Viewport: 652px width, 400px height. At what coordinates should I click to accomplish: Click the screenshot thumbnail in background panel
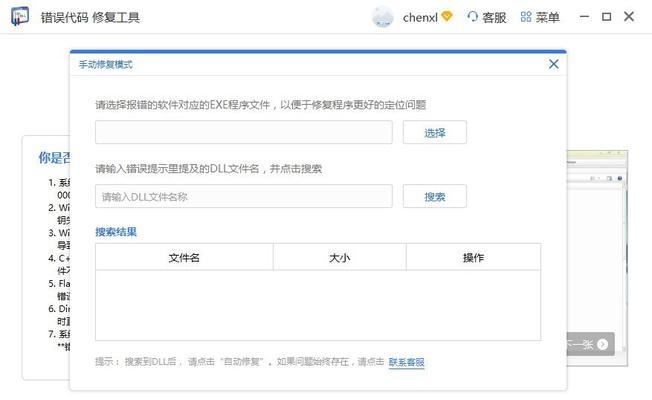pyautogui.click(x=597, y=258)
